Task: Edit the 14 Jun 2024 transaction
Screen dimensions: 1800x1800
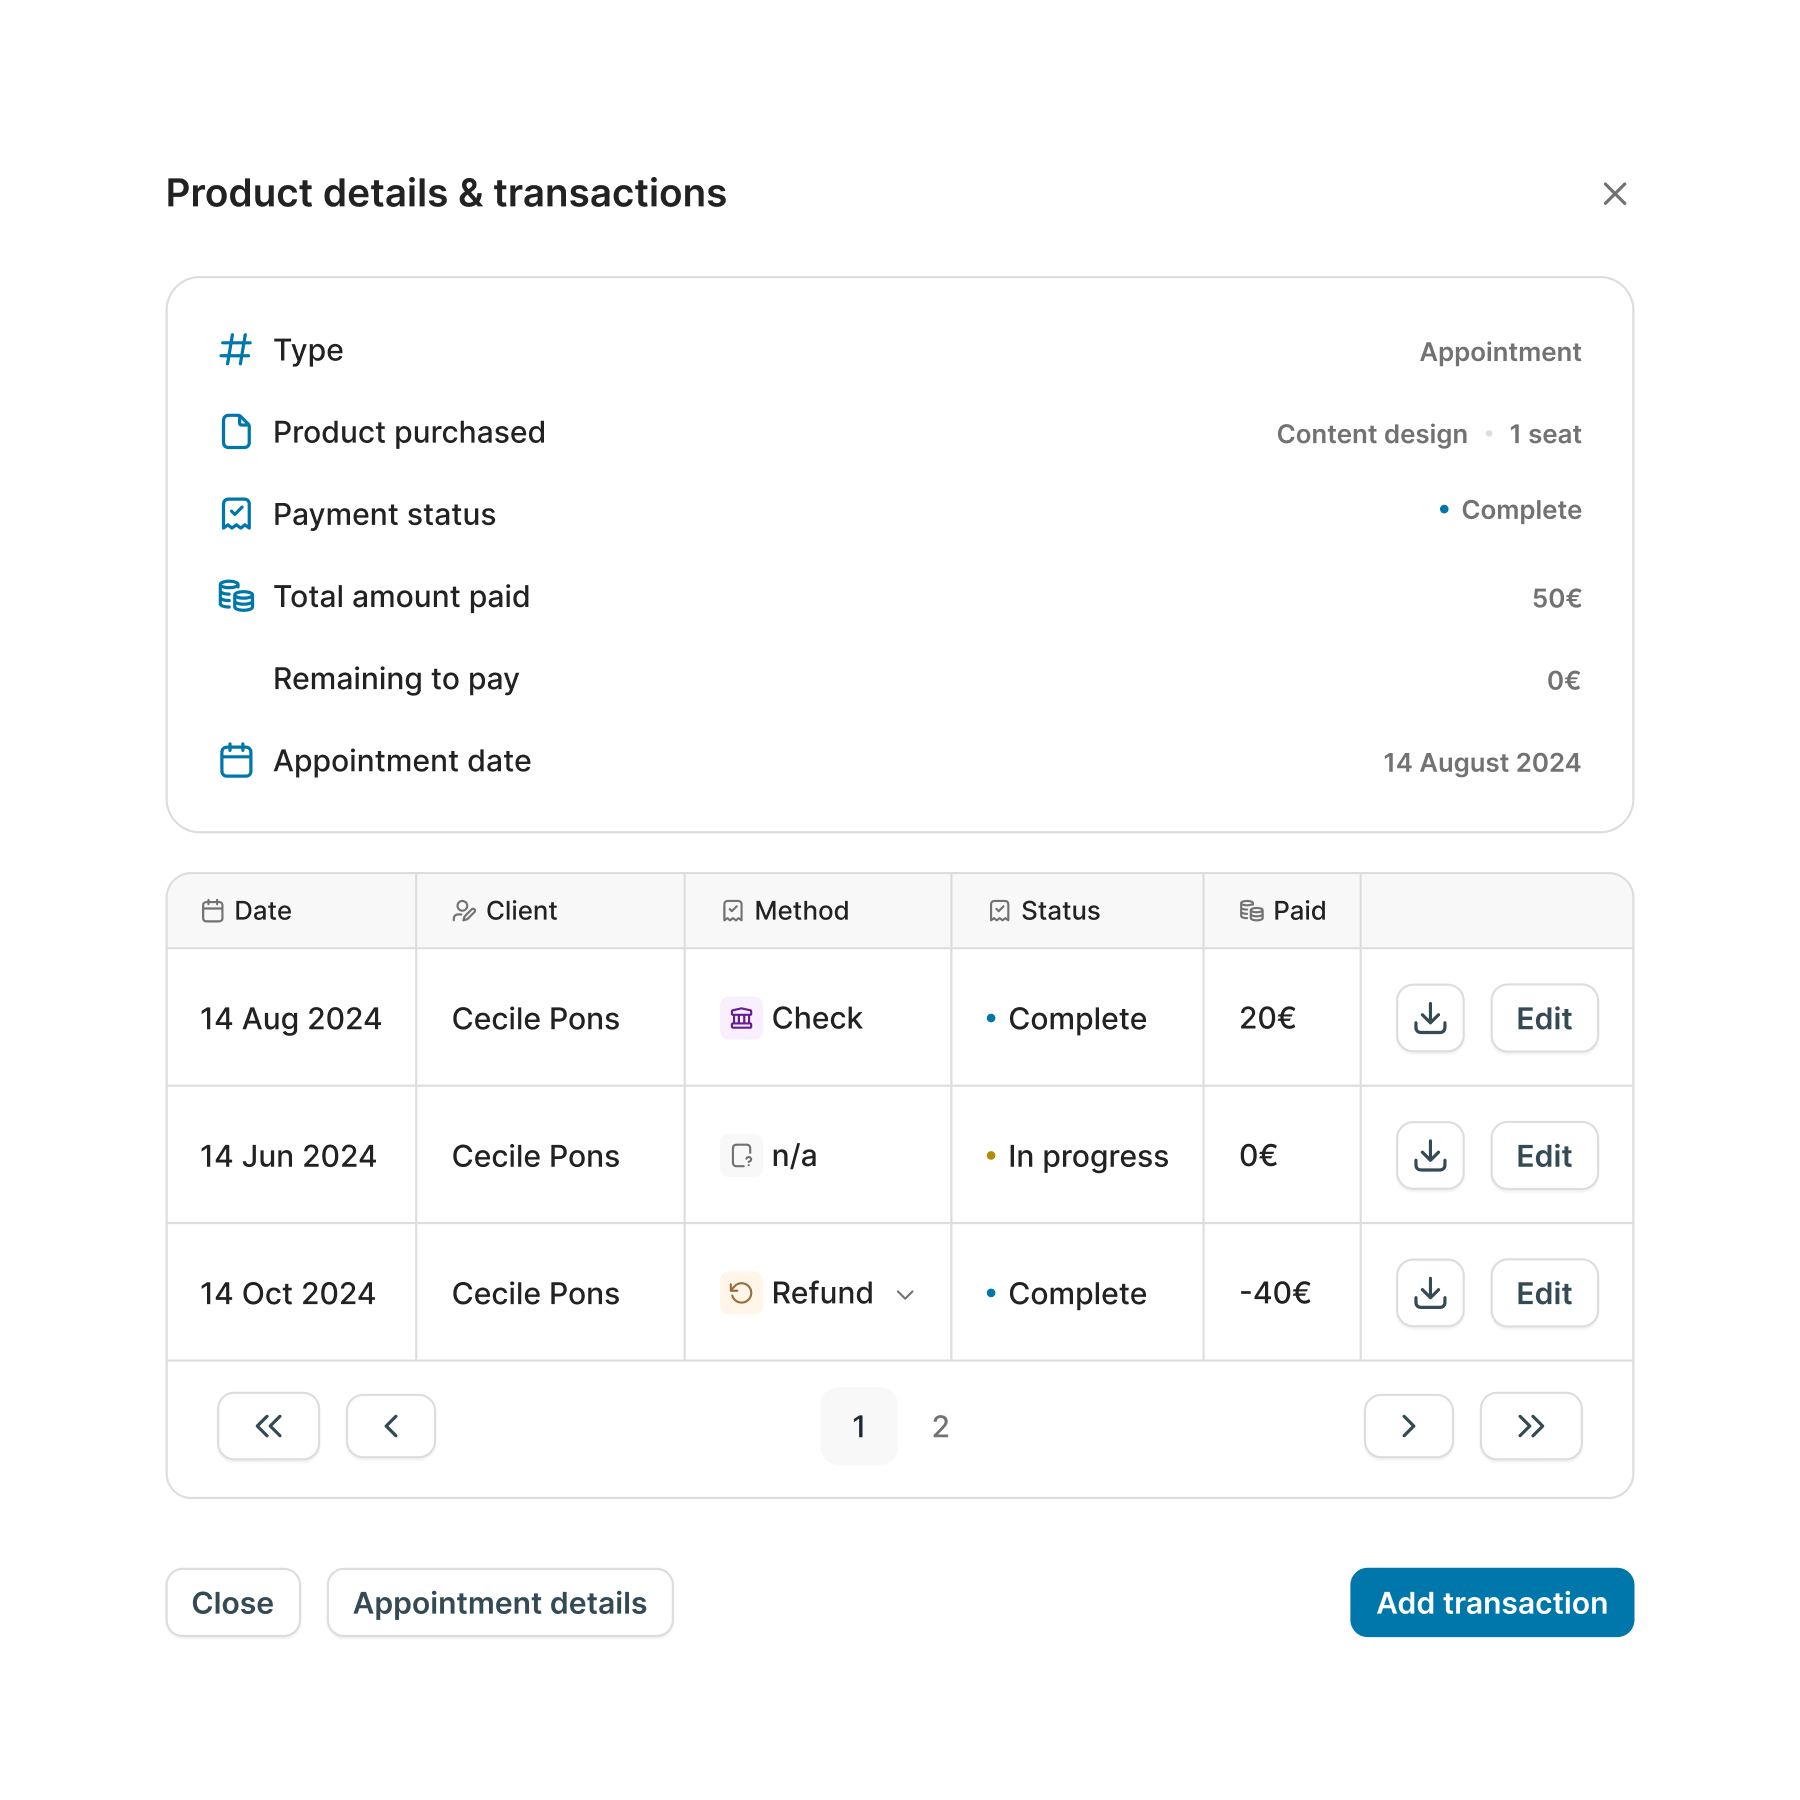Action: click(1543, 1156)
